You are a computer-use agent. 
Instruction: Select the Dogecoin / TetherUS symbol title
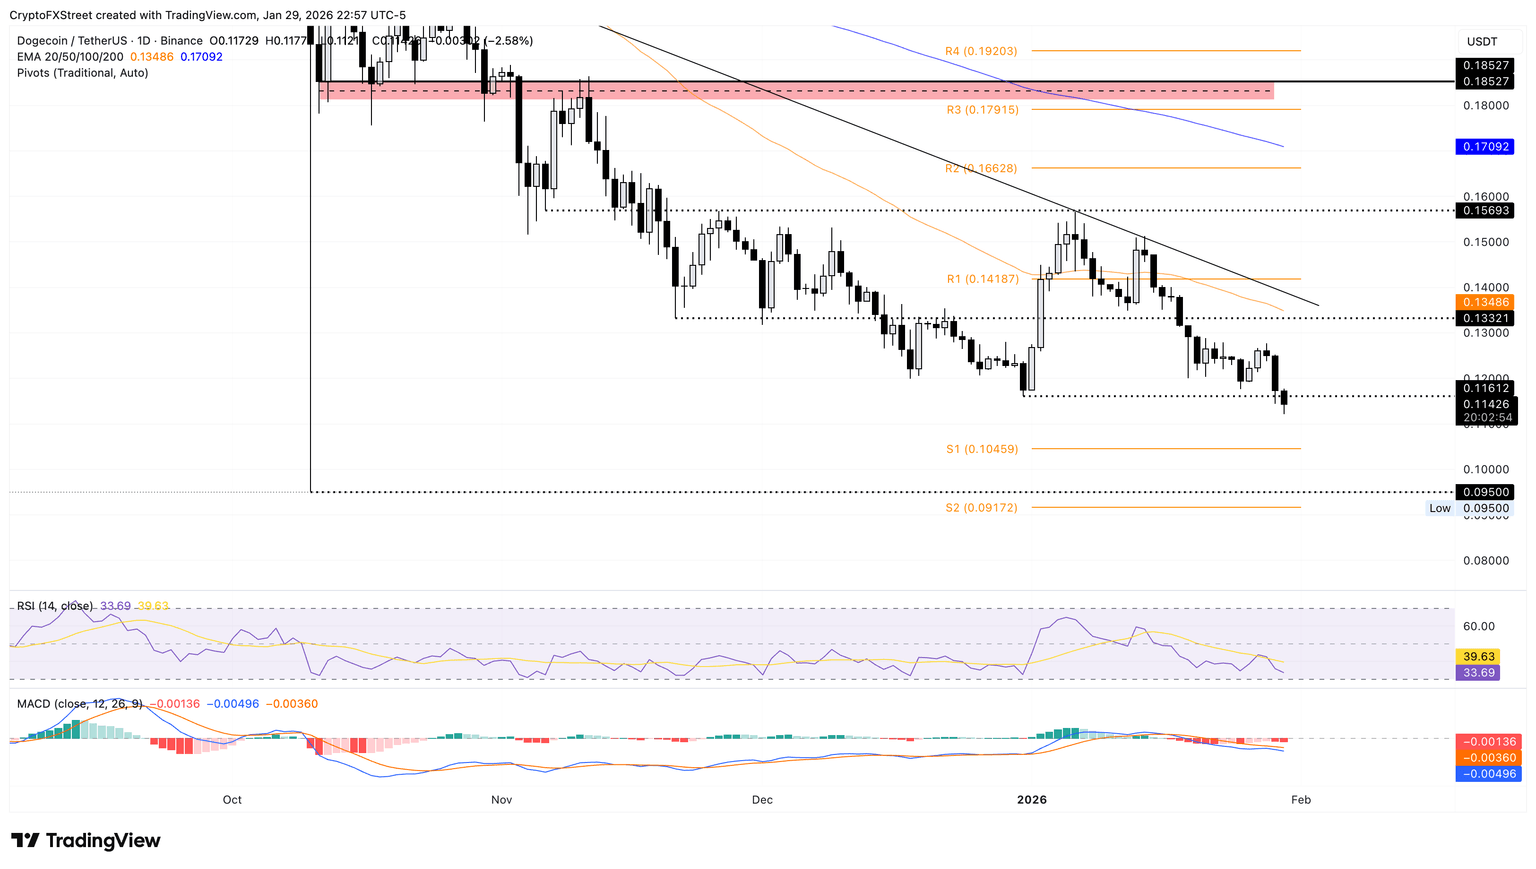[x=74, y=41]
